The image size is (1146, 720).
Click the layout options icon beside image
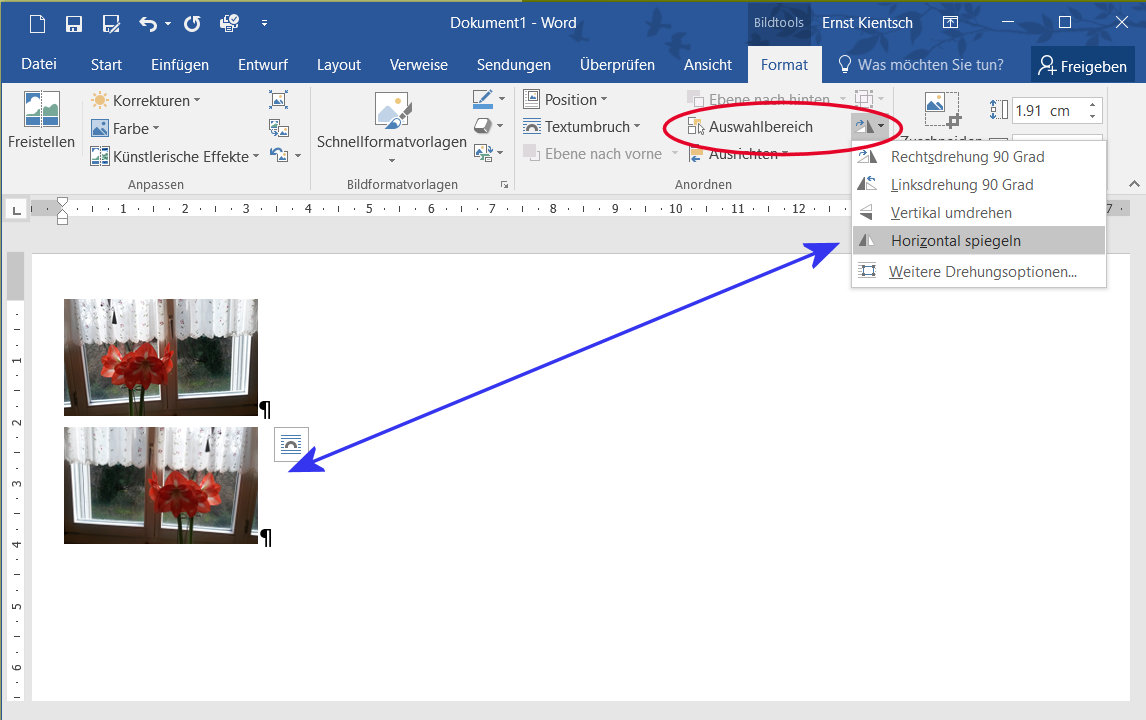tap(291, 444)
